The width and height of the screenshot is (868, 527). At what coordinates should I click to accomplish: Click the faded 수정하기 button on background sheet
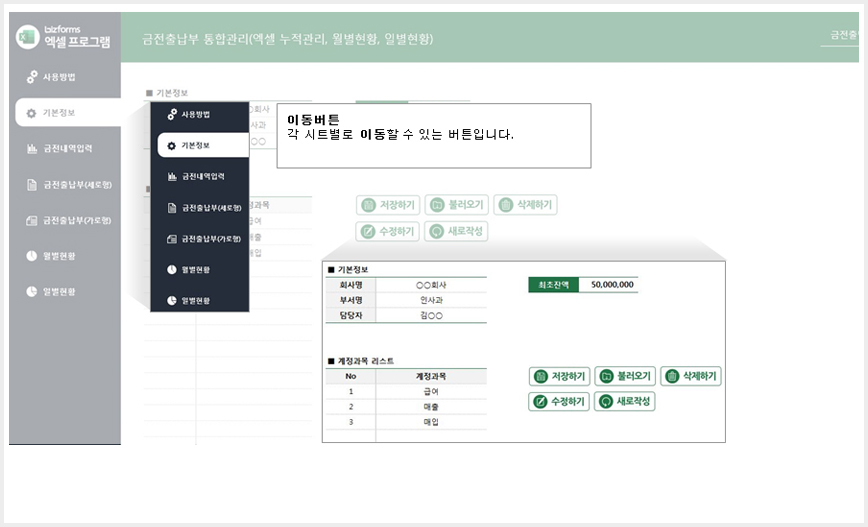[x=388, y=231]
